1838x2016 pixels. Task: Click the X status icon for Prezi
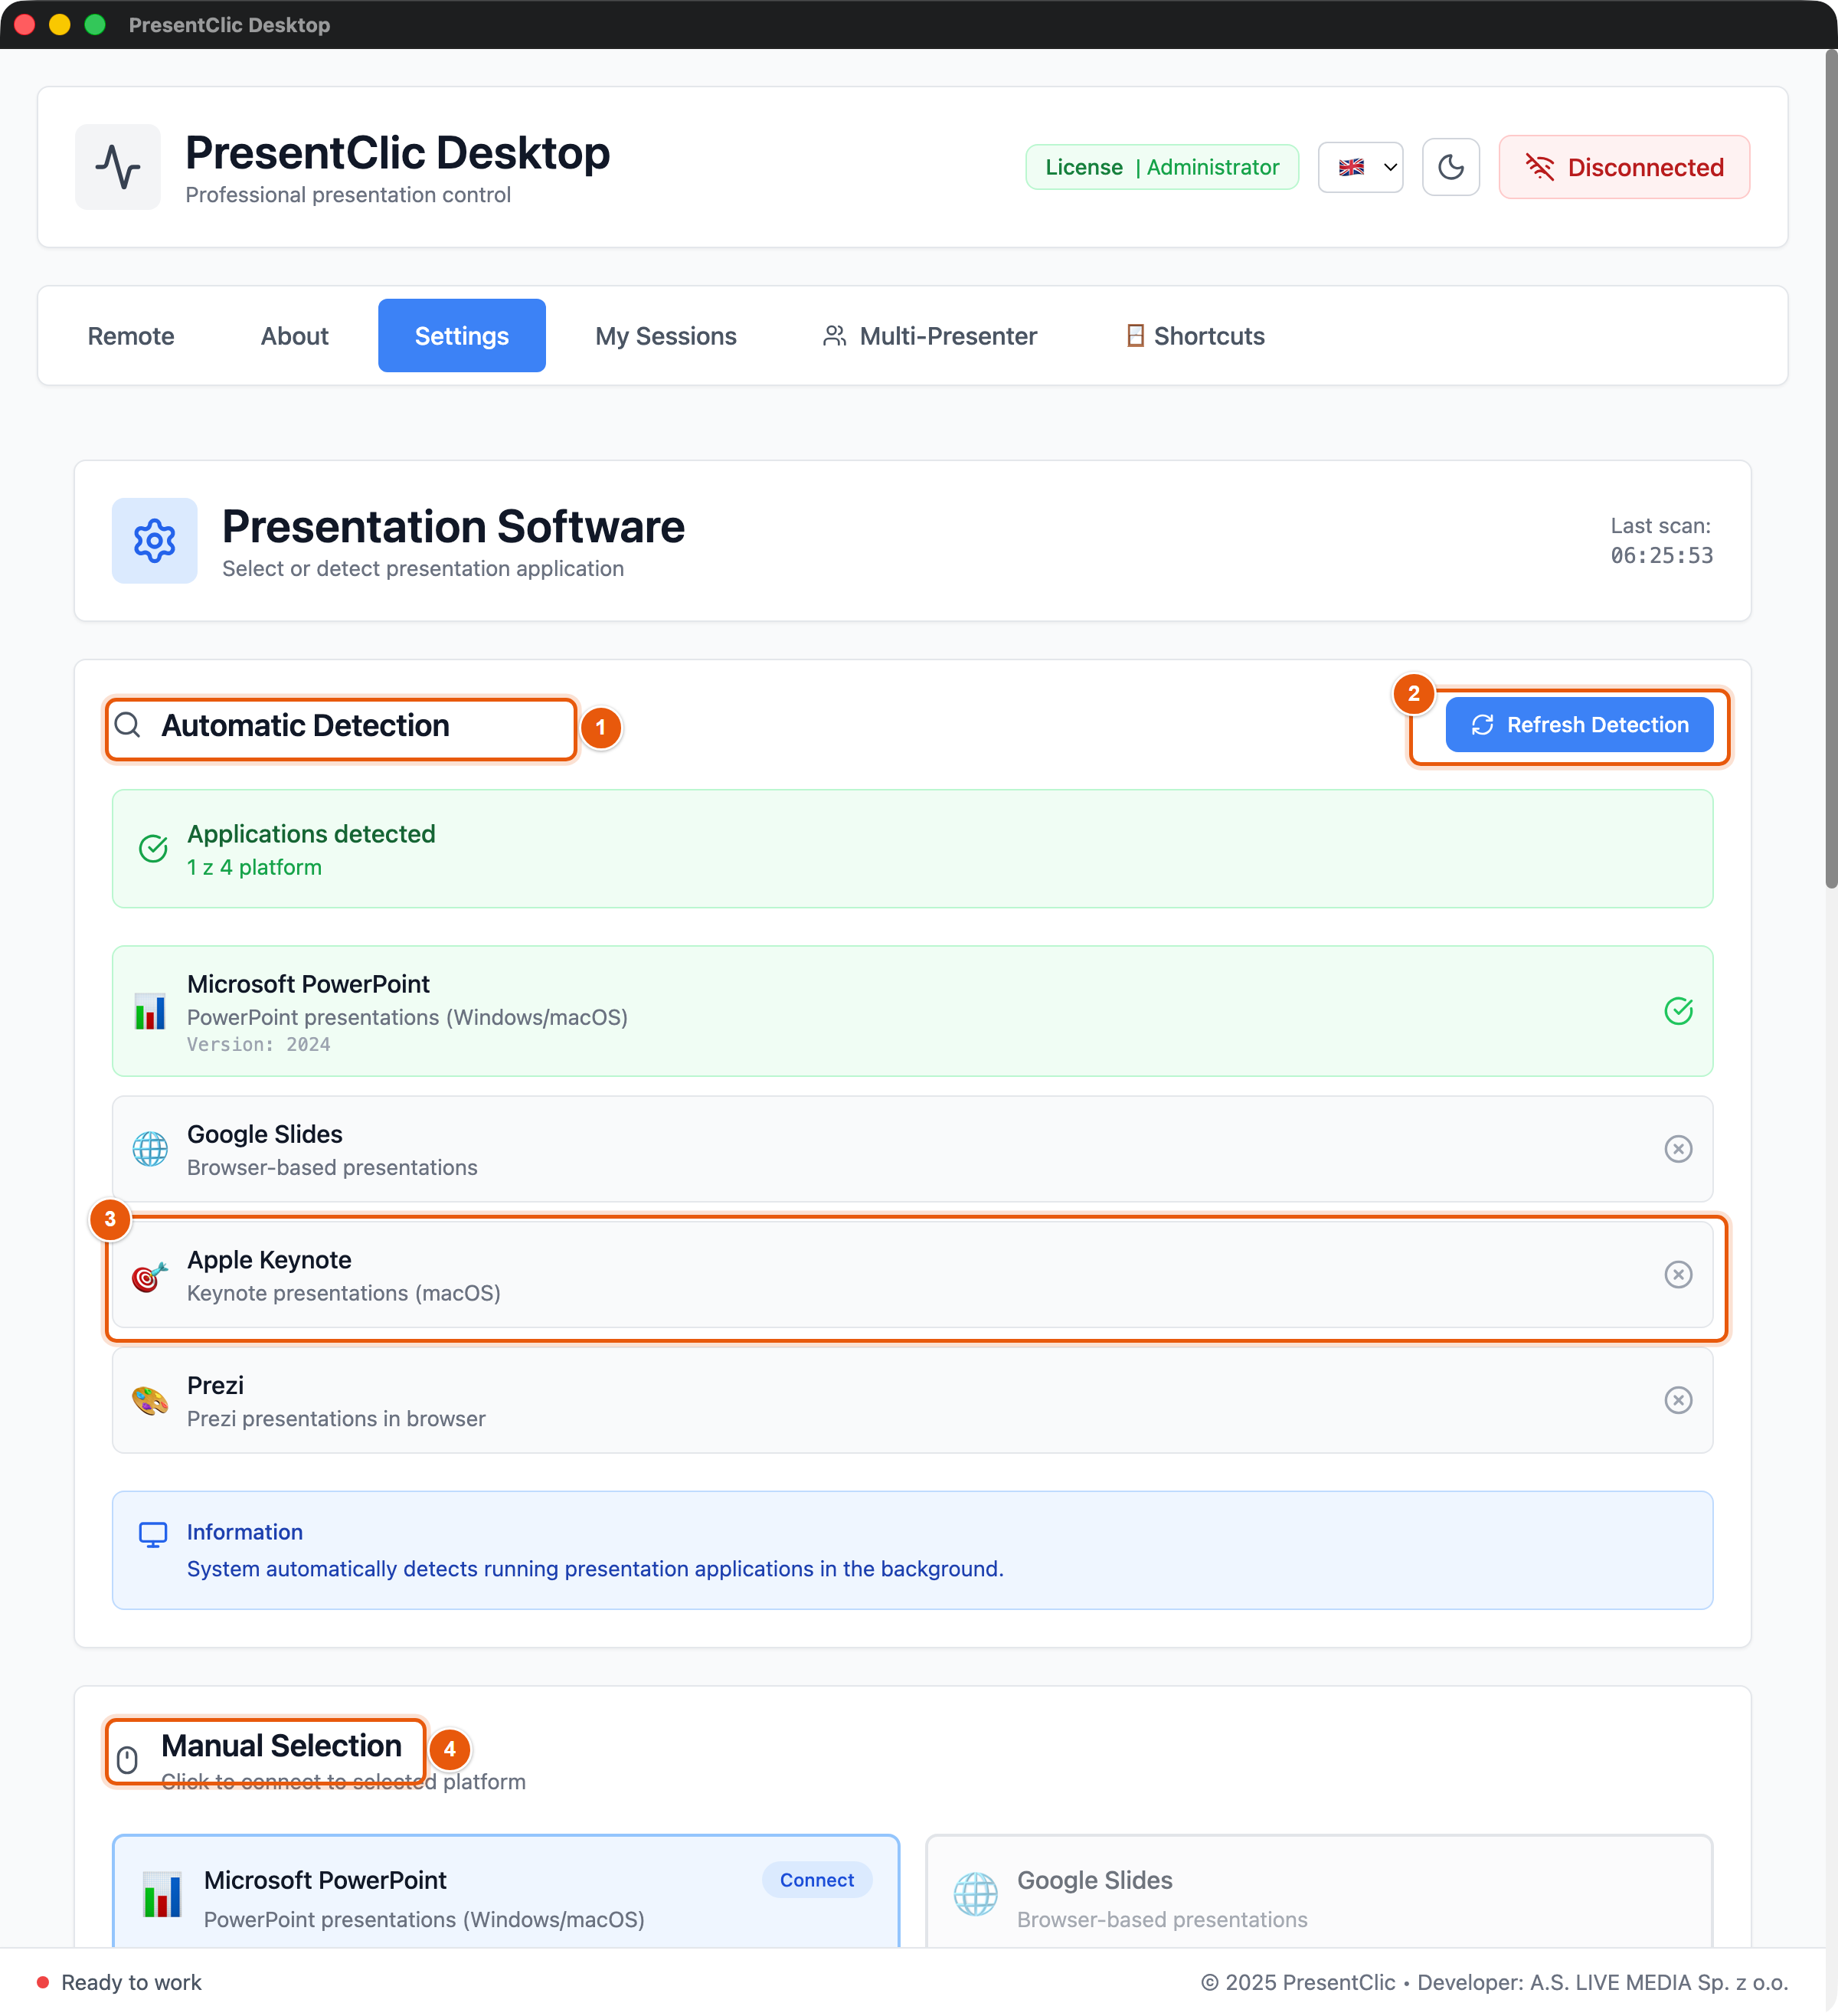(1678, 1400)
